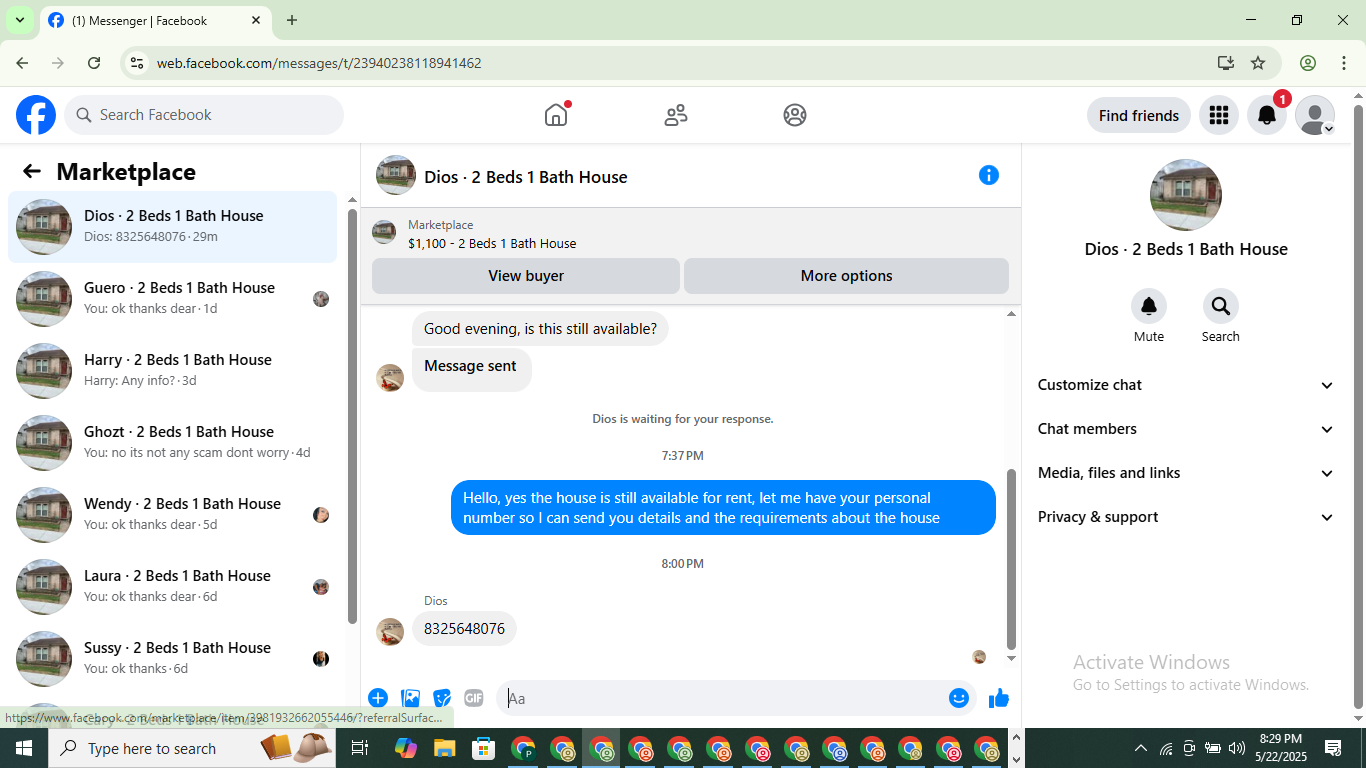
Task: Open the Facebook menu grid icon
Action: 1218,116
